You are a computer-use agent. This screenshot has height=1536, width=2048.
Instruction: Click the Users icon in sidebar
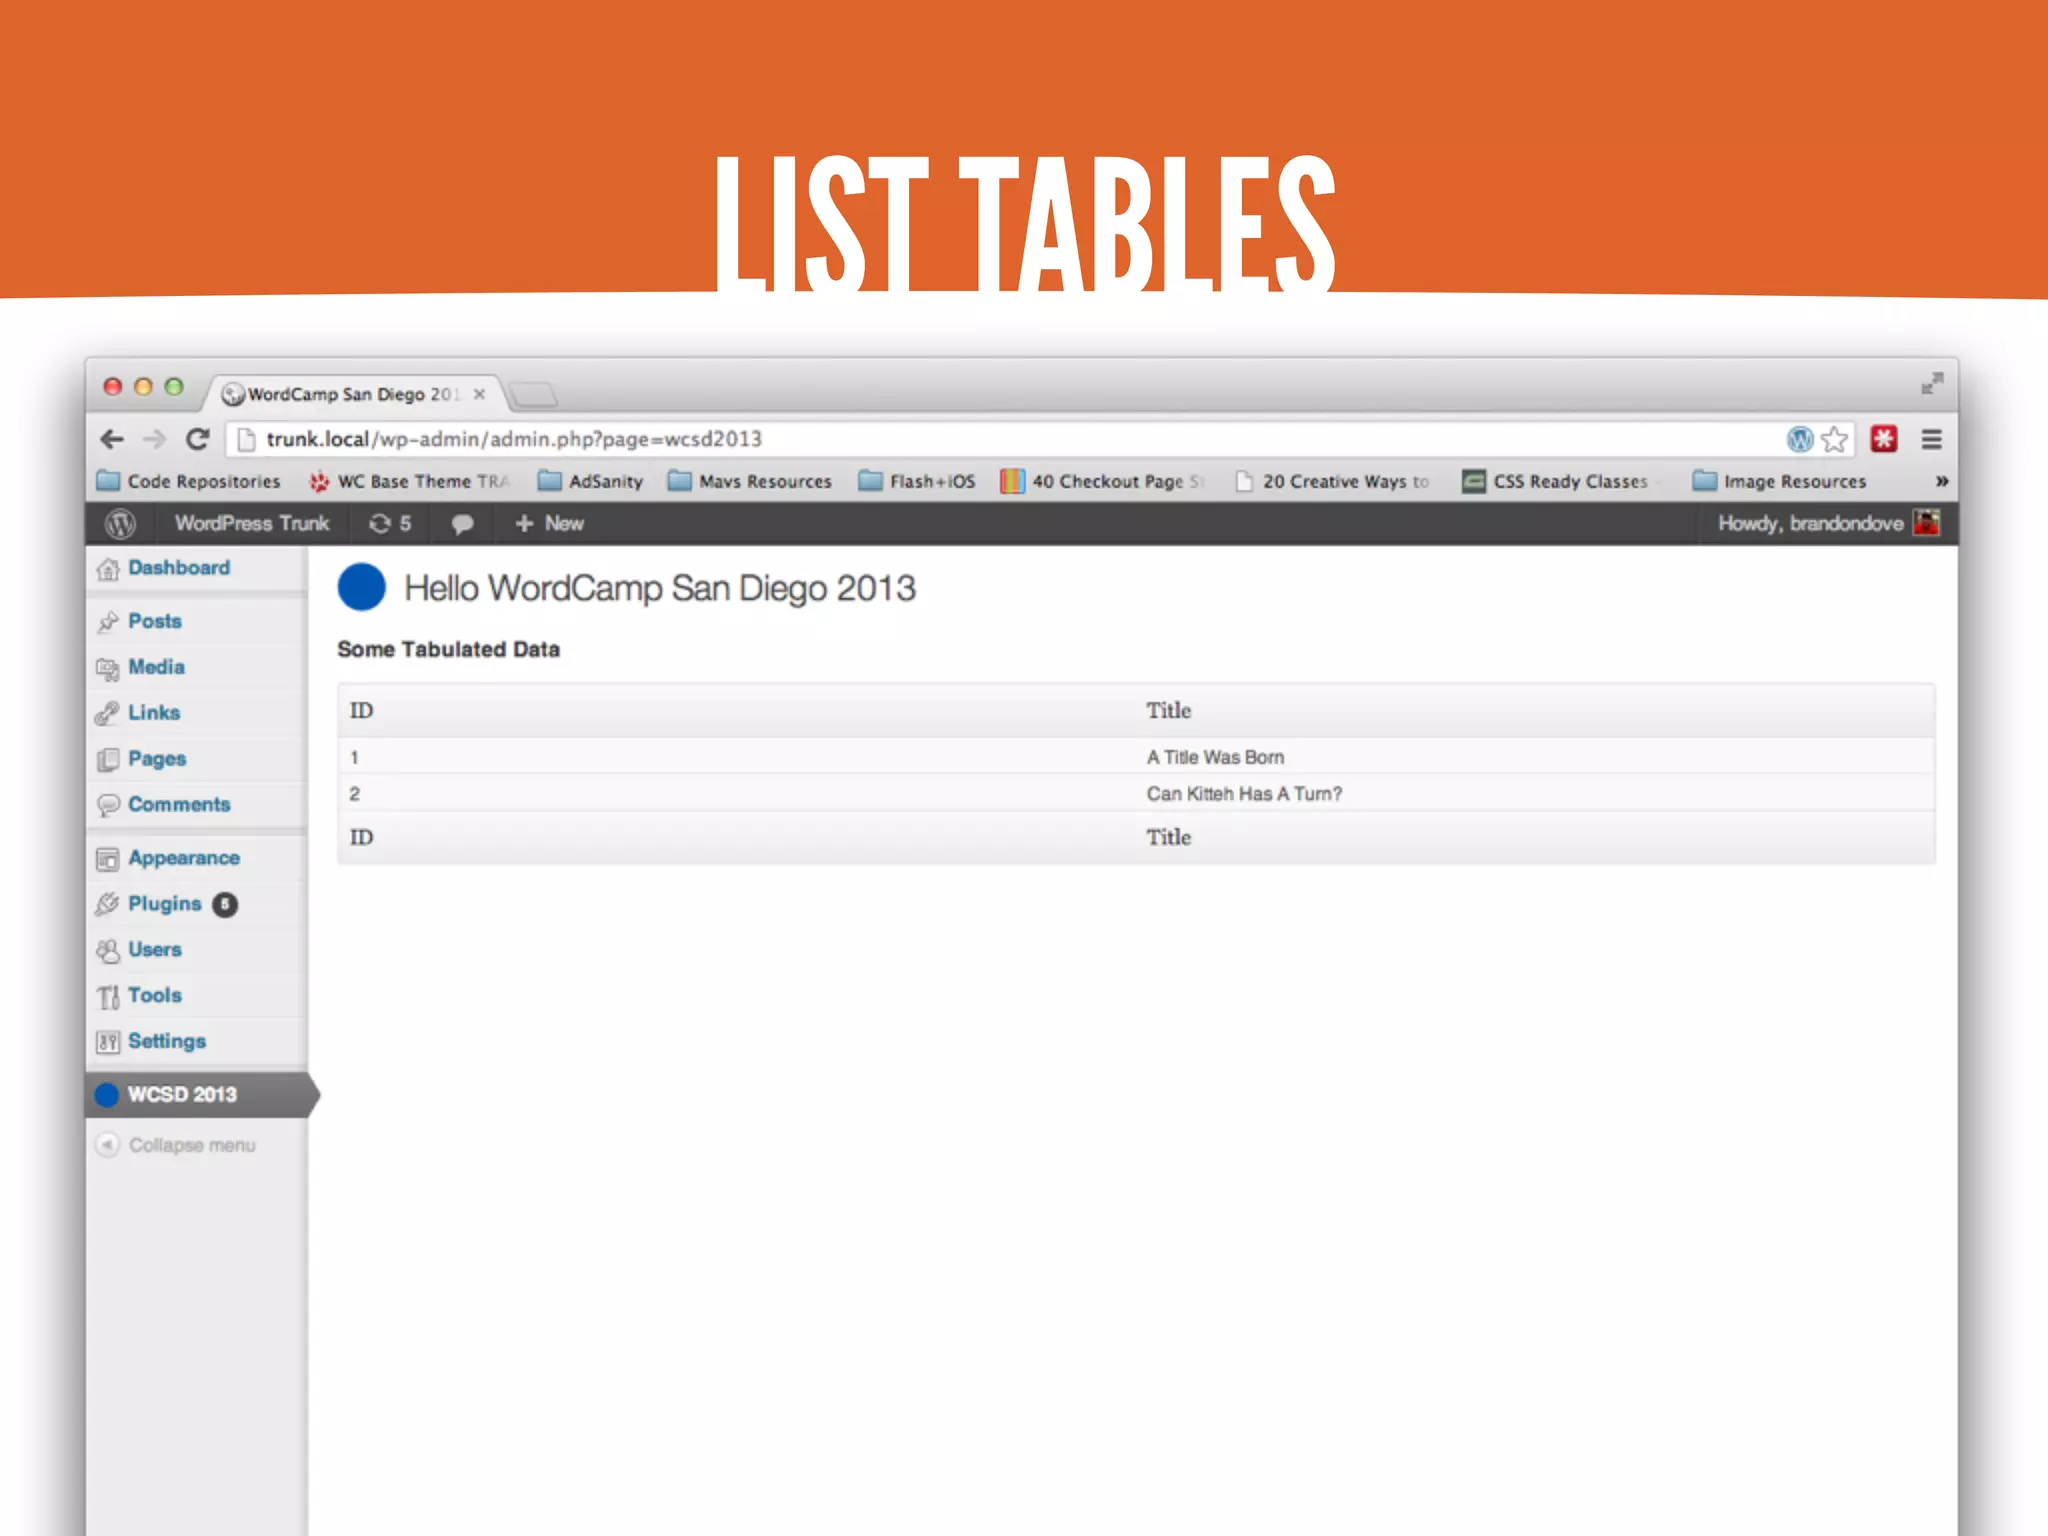point(108,951)
